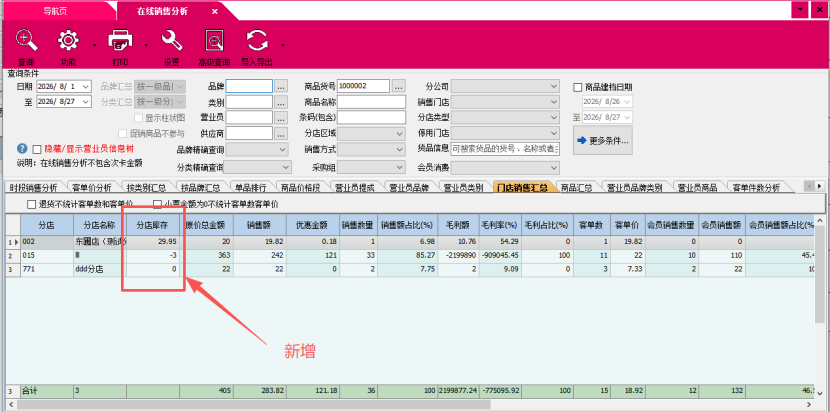Switch to the 时段销售分析 tab
Screen dimensions: 830x412
point(33,187)
